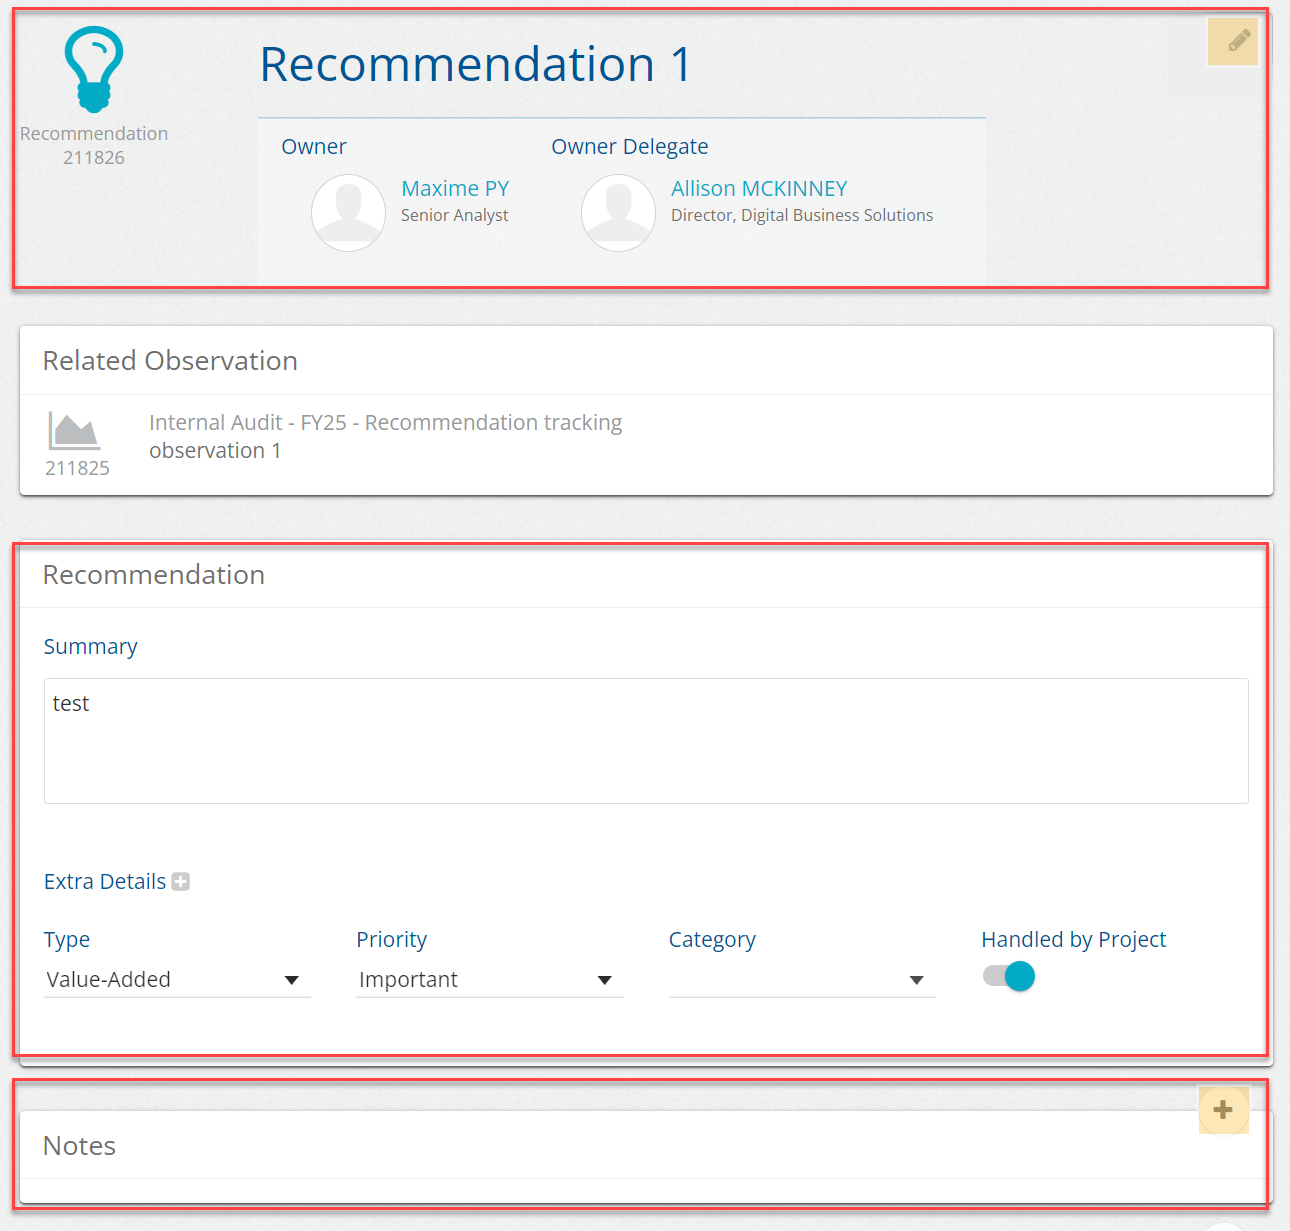The image size is (1290, 1231).
Task: Click Maxime PY's avatar picture
Action: (x=348, y=212)
